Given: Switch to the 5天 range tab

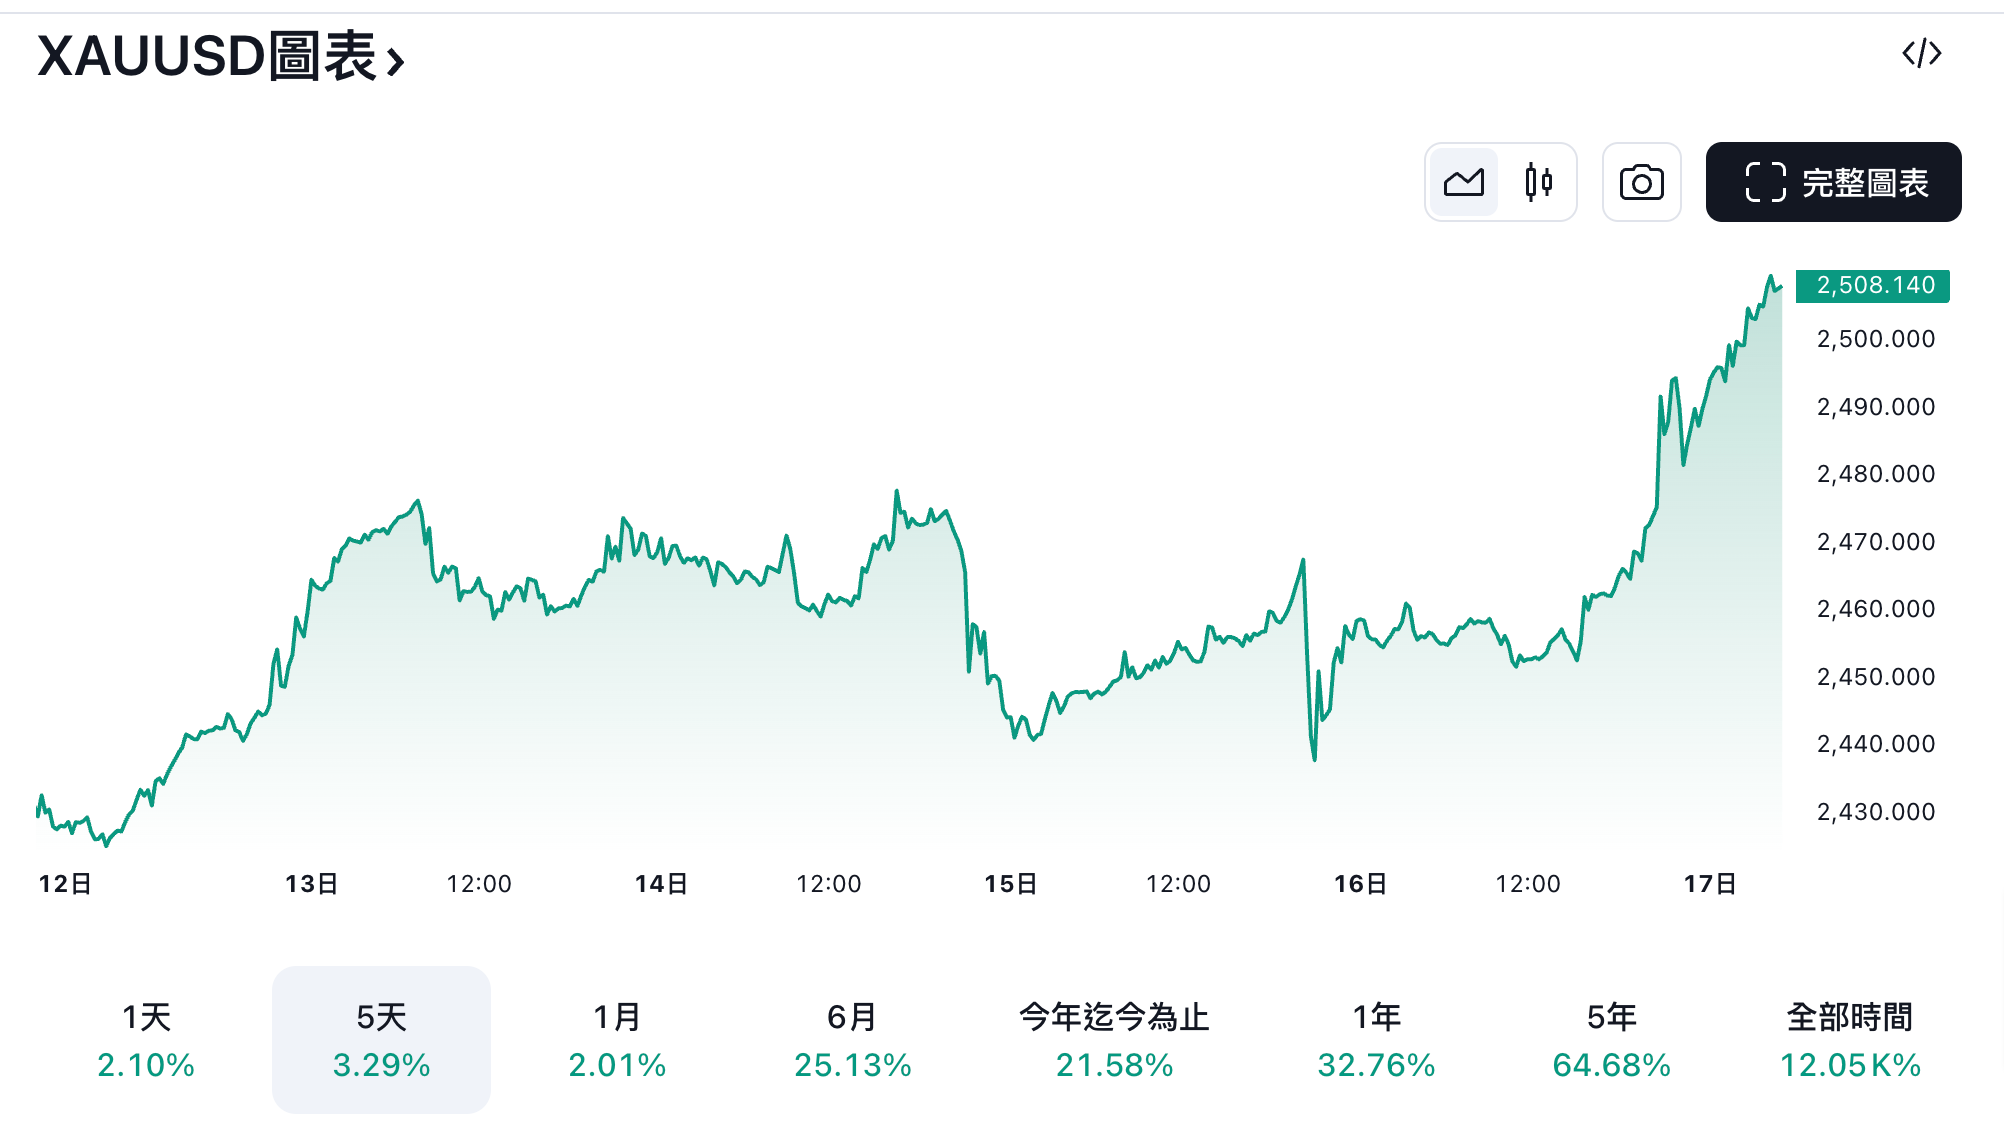Looking at the screenshot, I should point(381,1038).
